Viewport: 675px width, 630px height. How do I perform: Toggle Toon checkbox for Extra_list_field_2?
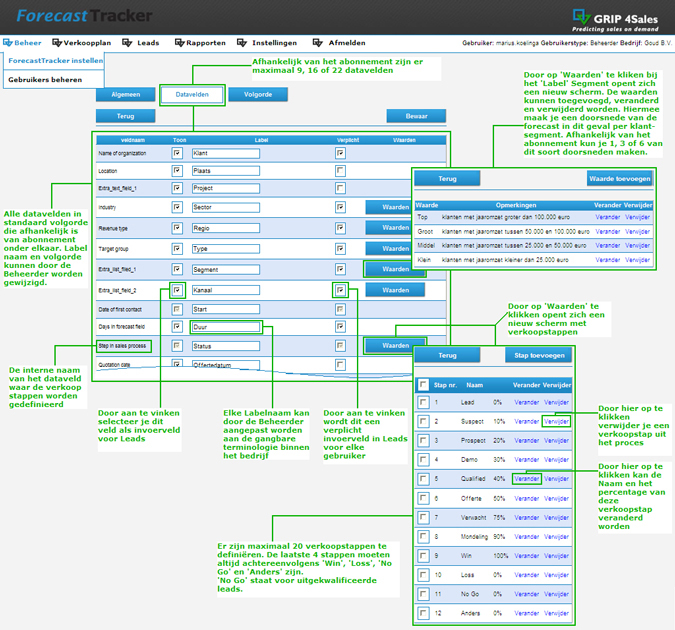(177, 290)
